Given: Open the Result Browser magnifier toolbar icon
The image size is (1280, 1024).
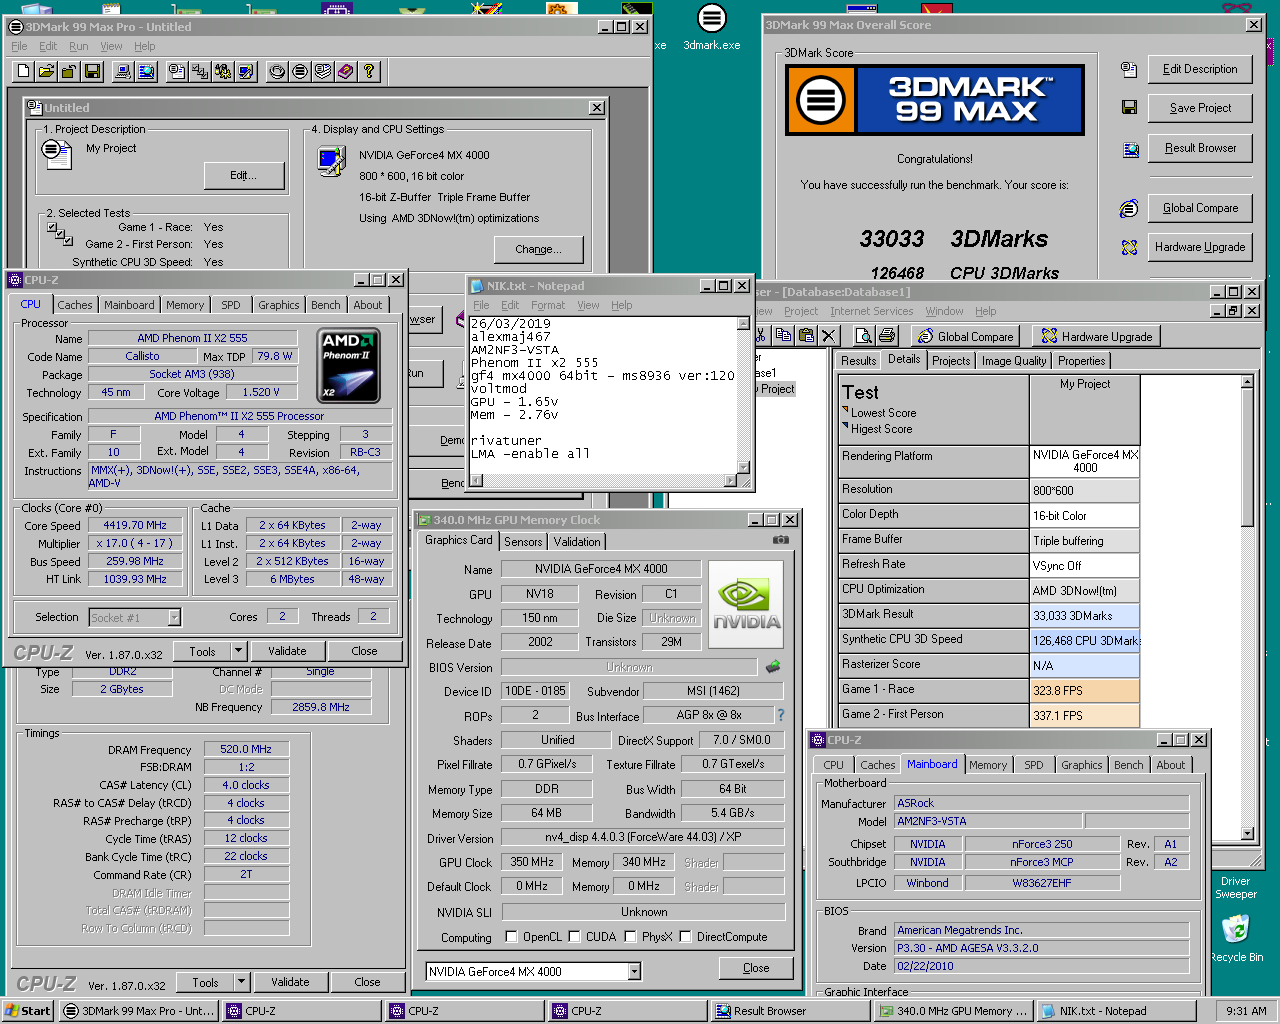Looking at the screenshot, I should pyautogui.click(x=146, y=71).
